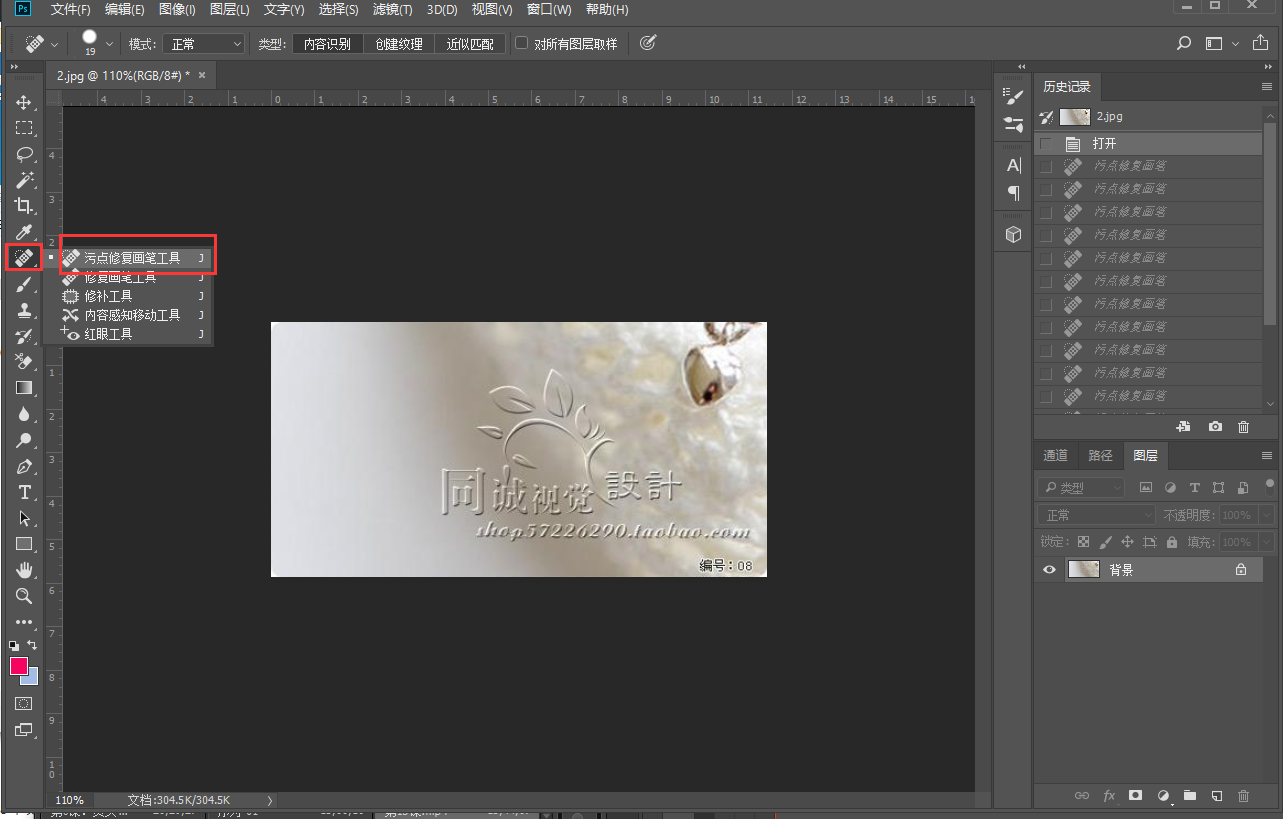
Task: Select the Eraser tool
Action: click(x=24, y=362)
